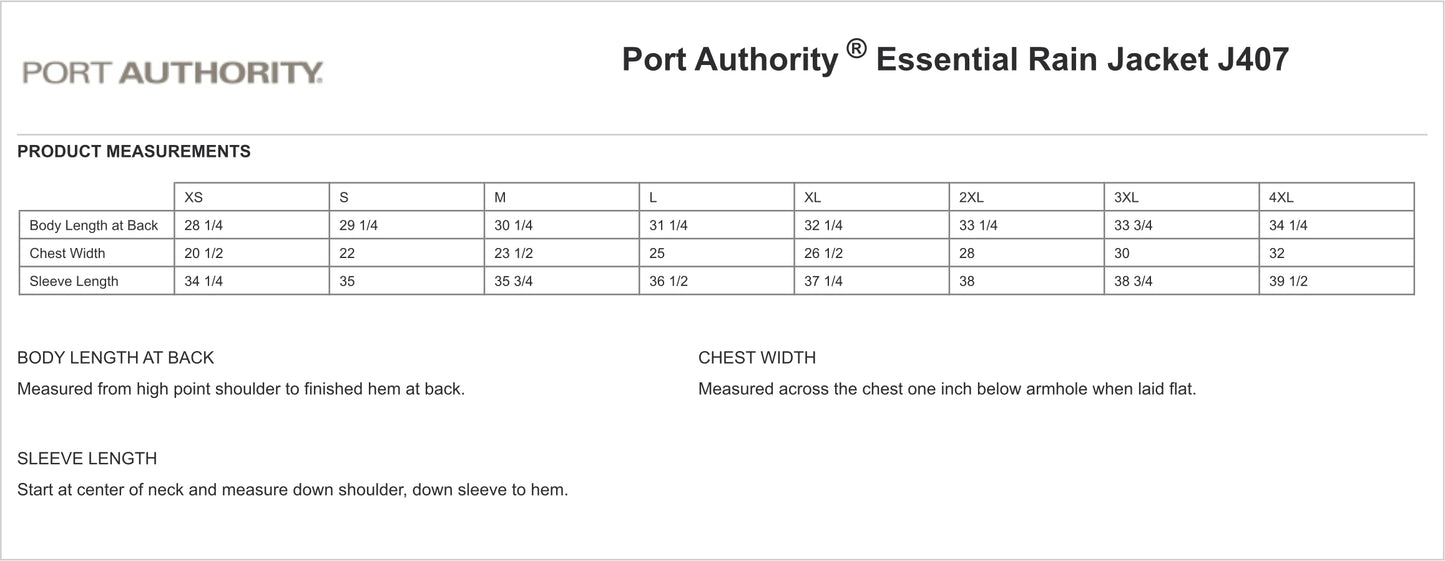Click the text about measuring below armhole
The height and width of the screenshot is (561, 1445).
[x=946, y=389]
